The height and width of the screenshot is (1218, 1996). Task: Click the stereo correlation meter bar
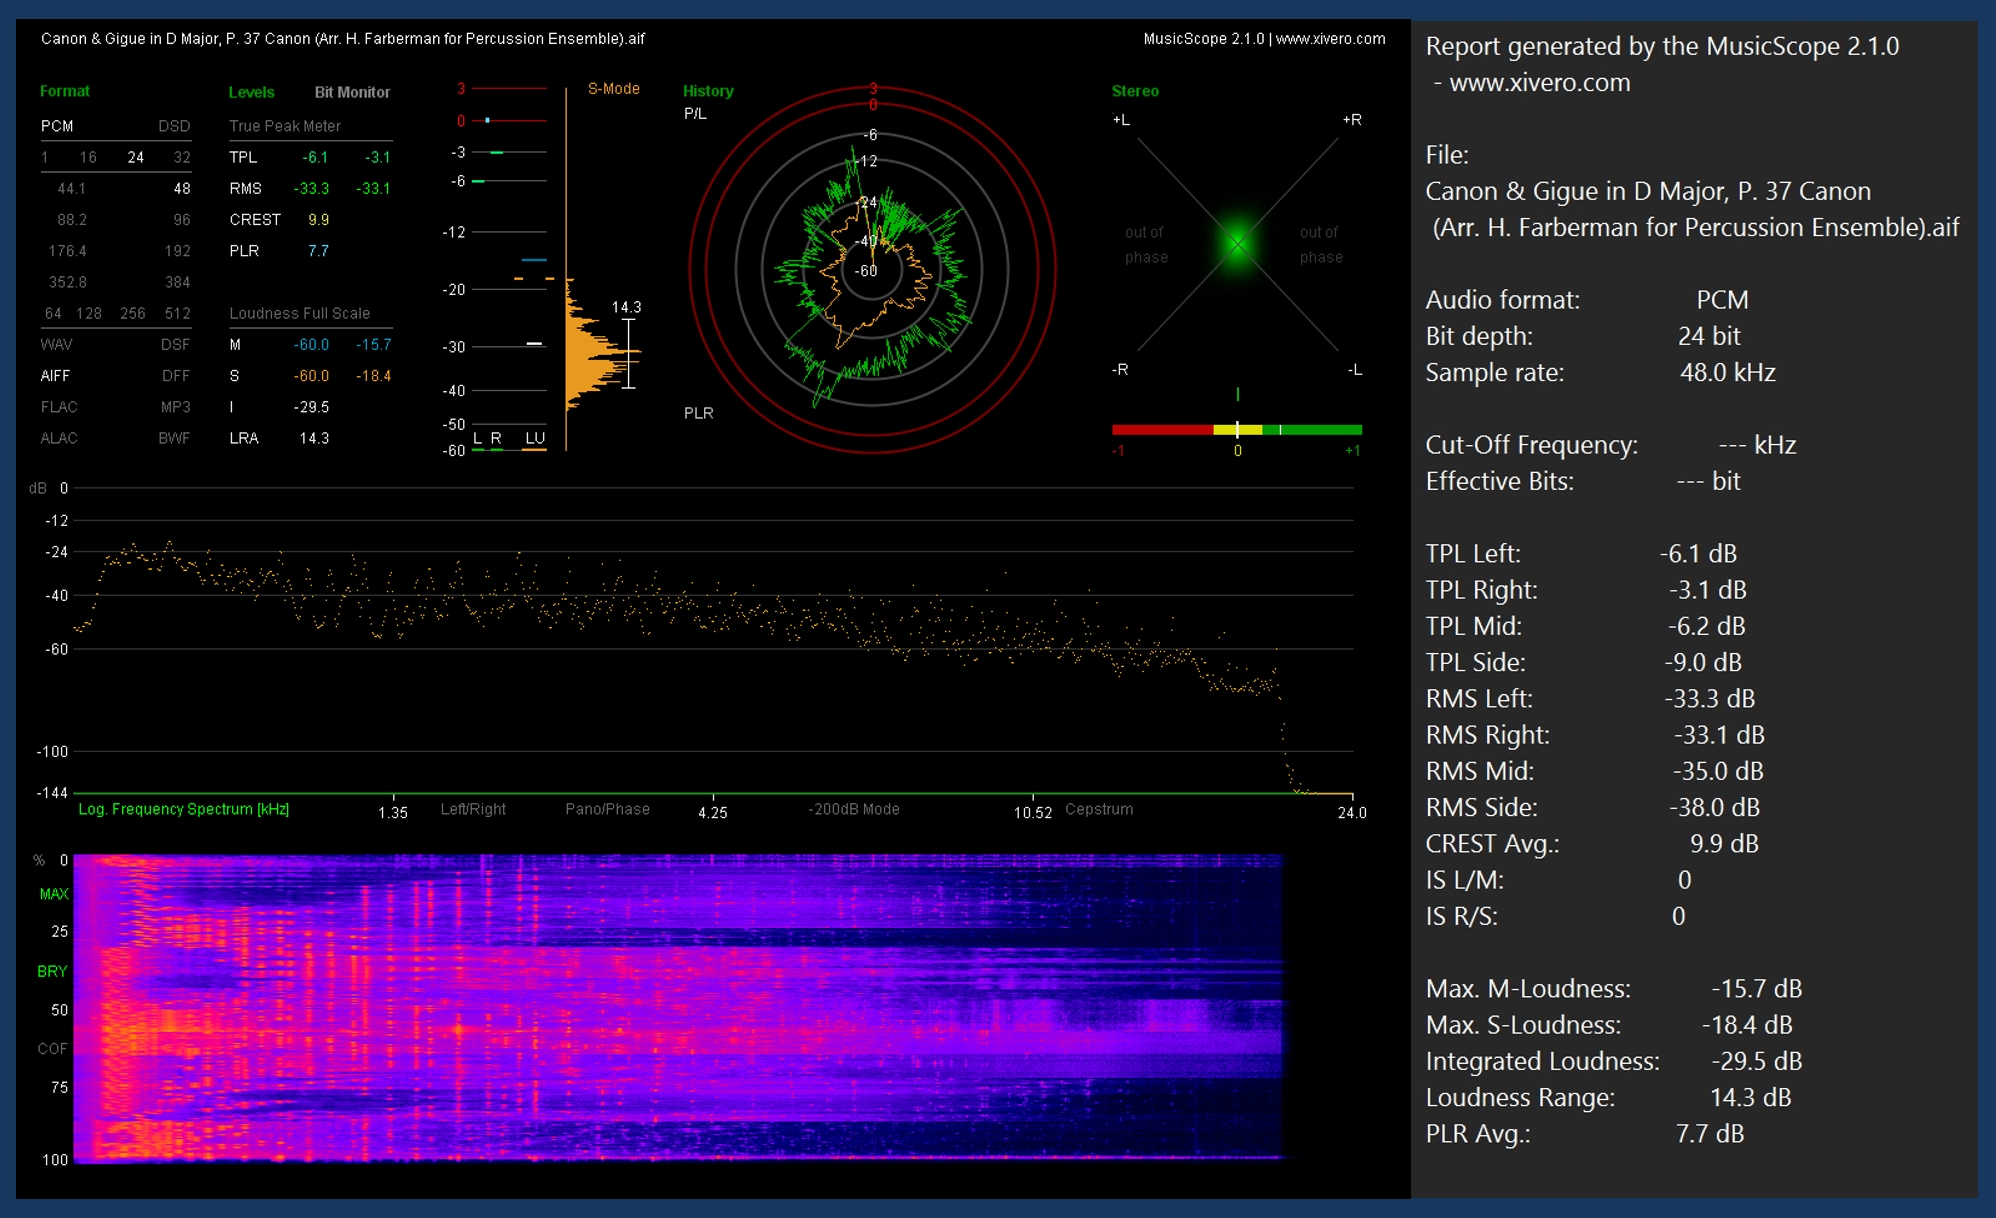tap(1237, 430)
